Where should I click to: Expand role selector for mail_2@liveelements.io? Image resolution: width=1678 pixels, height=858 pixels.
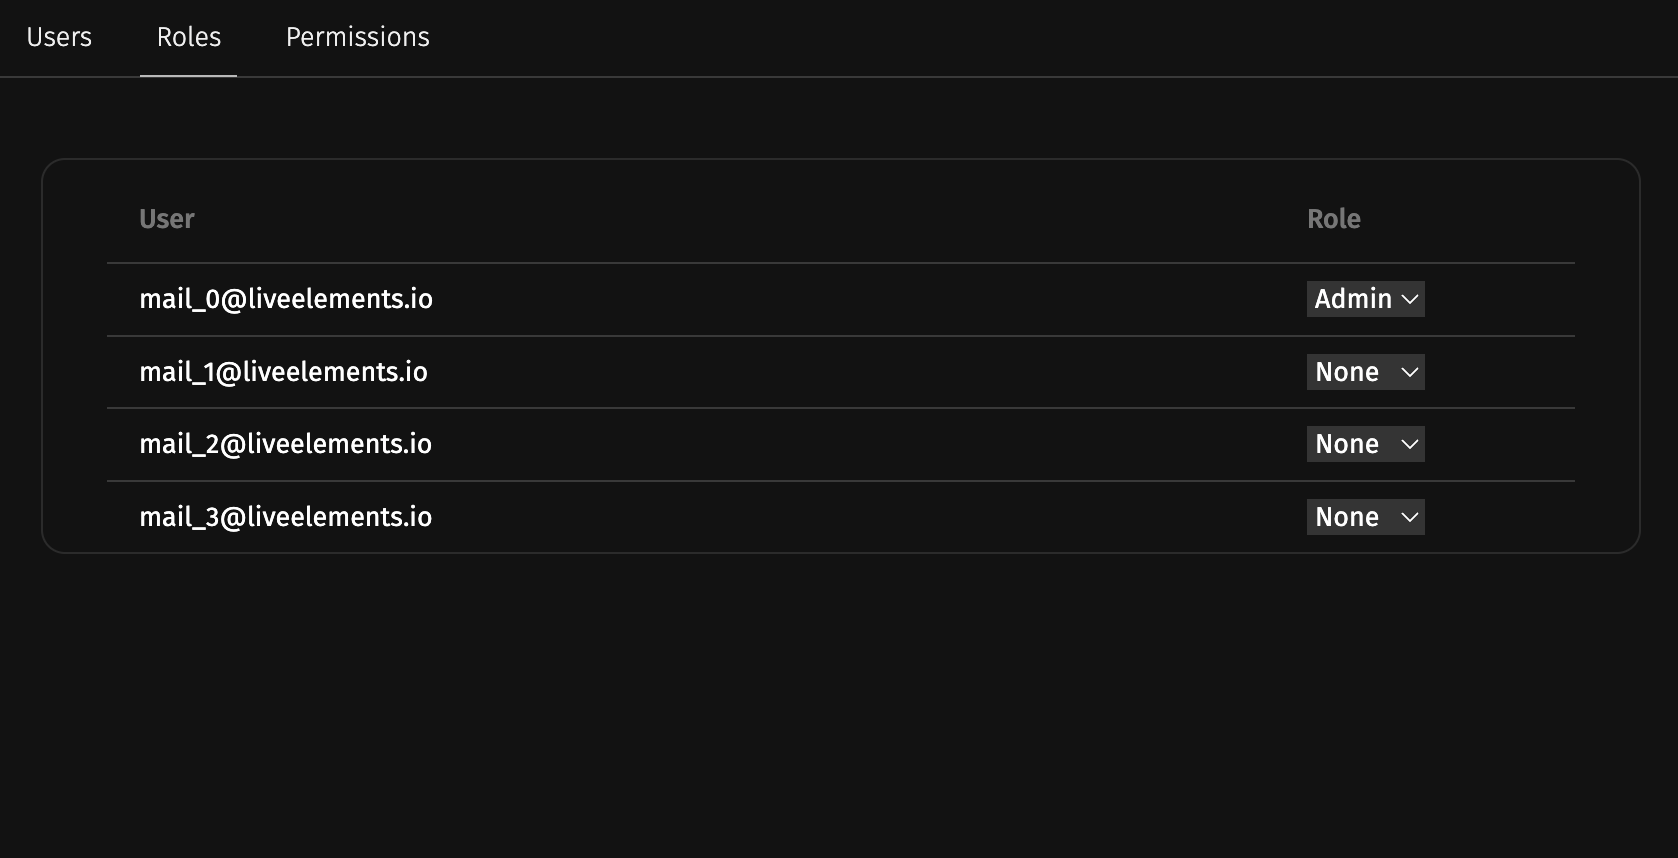(x=1365, y=444)
